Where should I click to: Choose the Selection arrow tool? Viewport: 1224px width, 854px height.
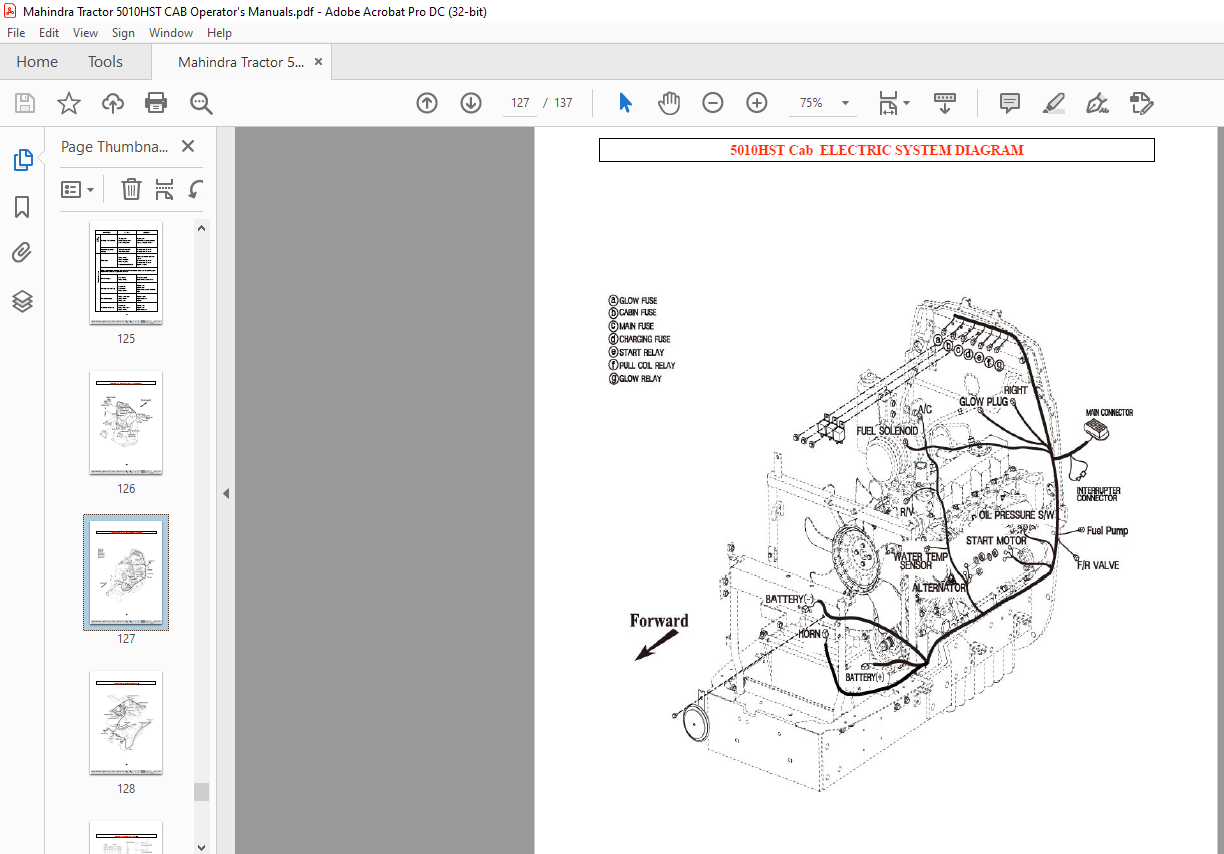click(625, 103)
